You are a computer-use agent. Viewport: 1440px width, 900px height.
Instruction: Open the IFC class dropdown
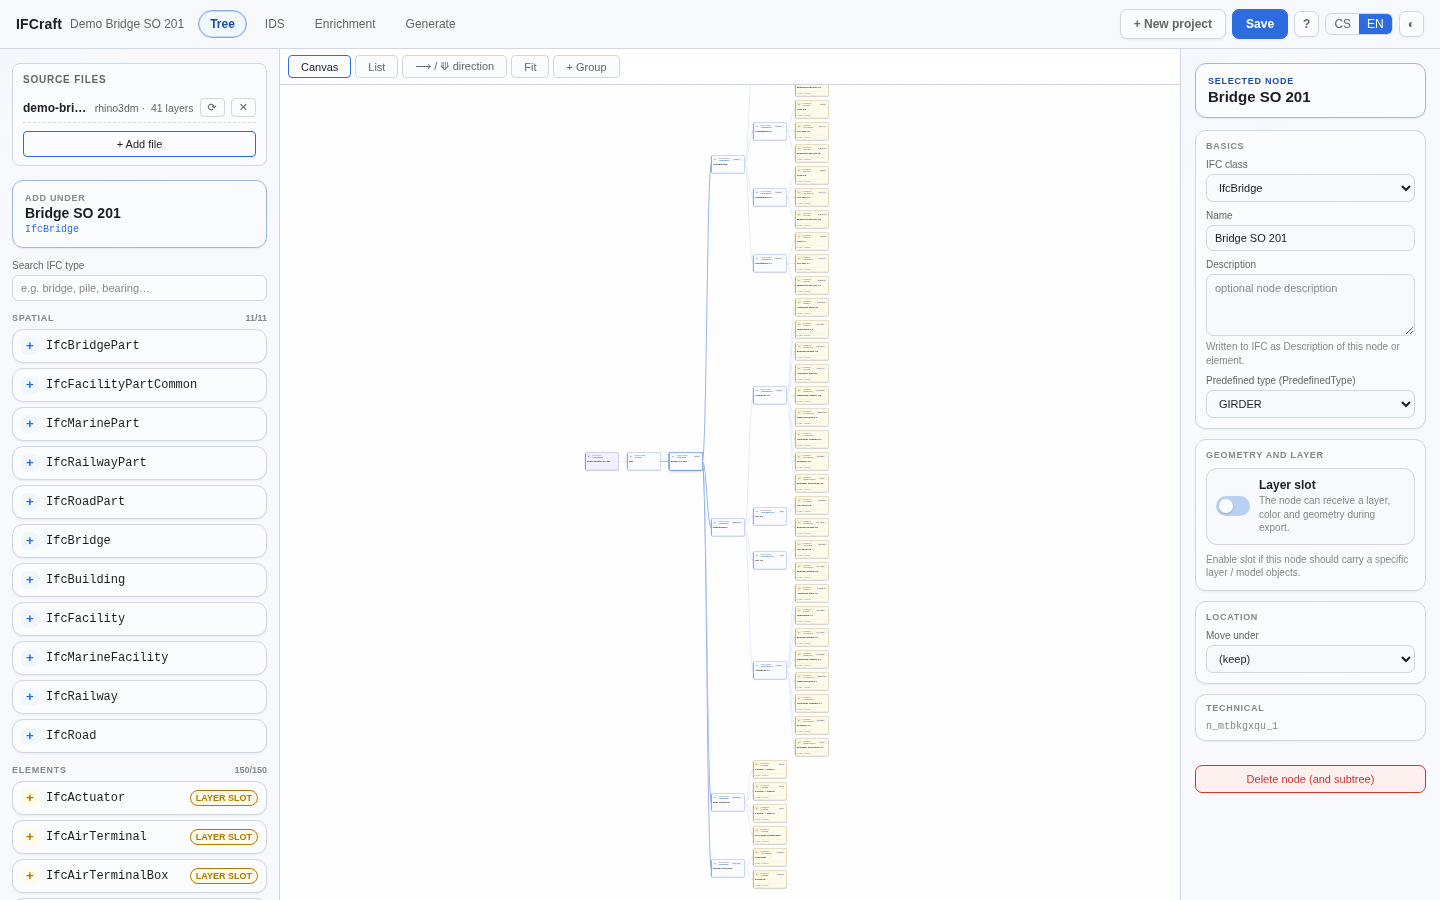1310,188
